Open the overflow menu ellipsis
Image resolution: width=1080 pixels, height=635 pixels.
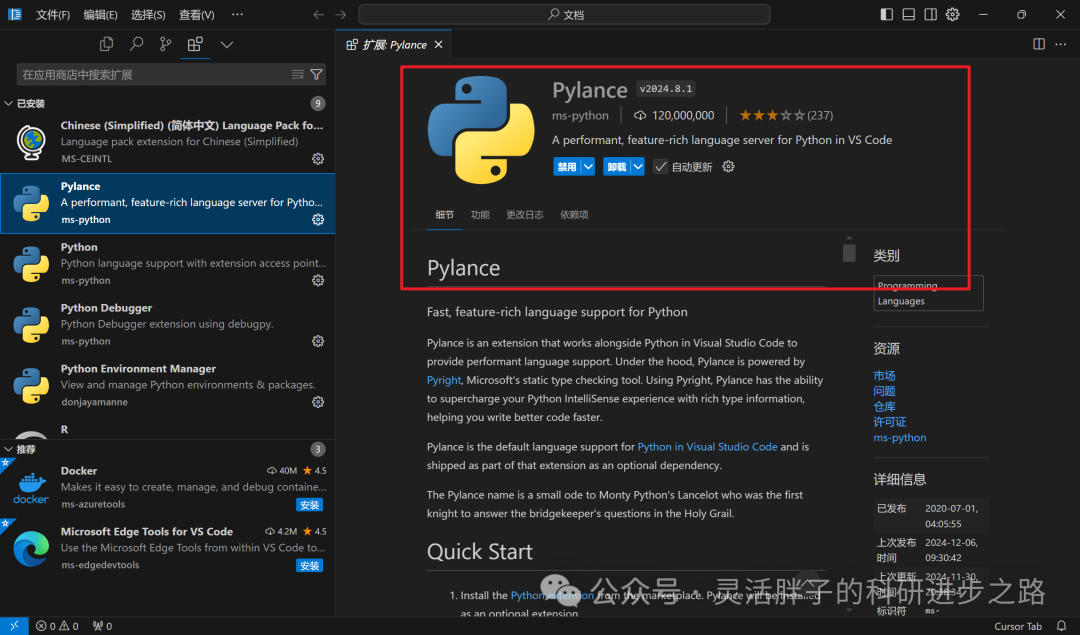[x=237, y=14]
